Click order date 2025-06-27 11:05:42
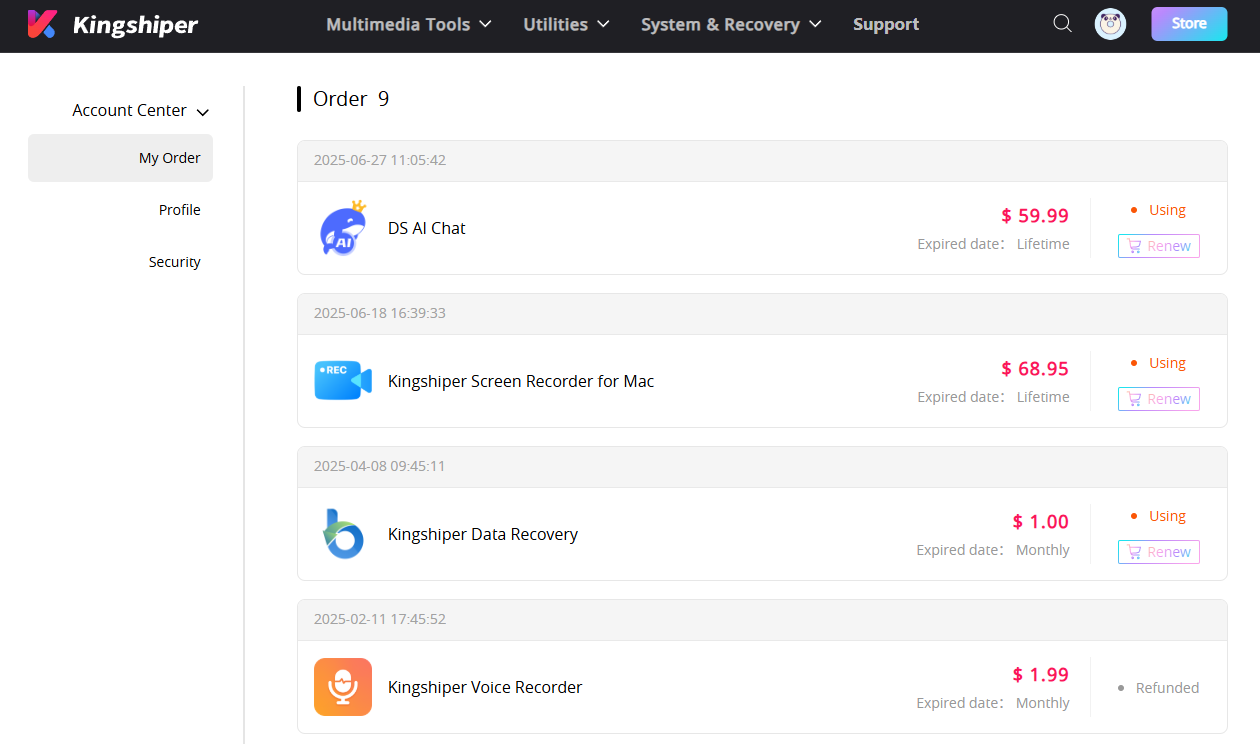 coord(380,160)
